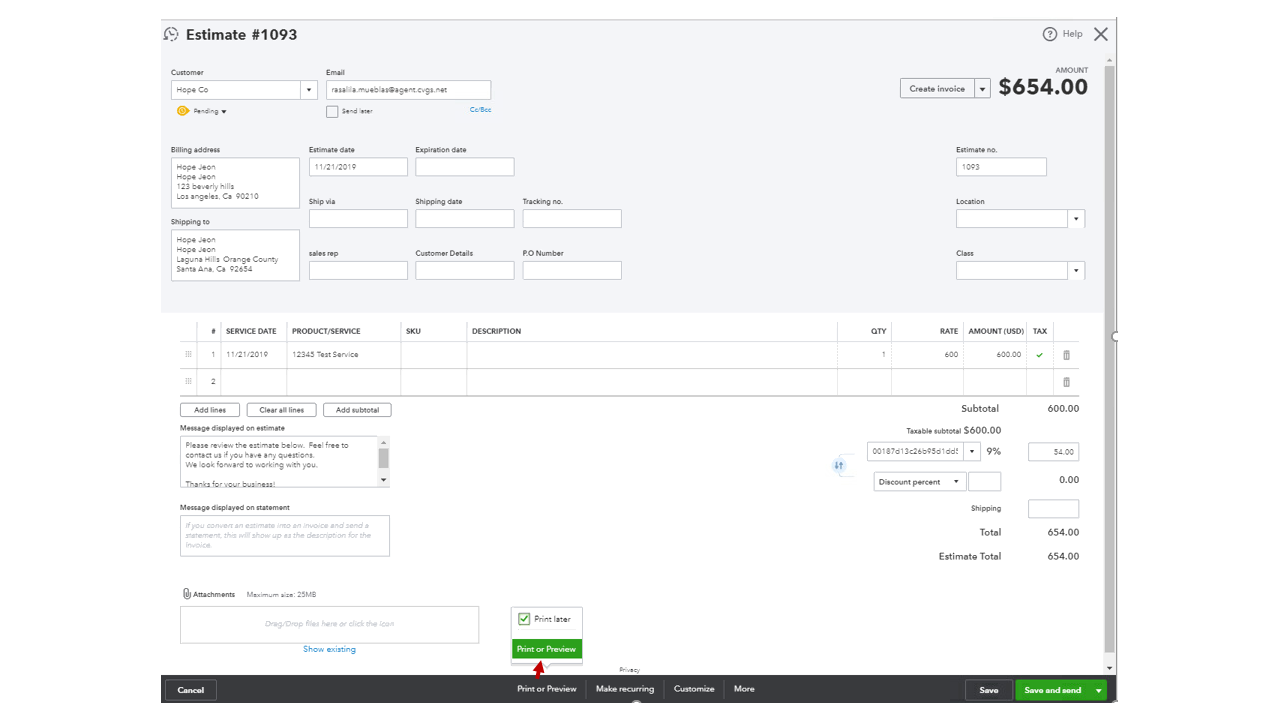Open the More menu in bottom bar

pos(744,689)
